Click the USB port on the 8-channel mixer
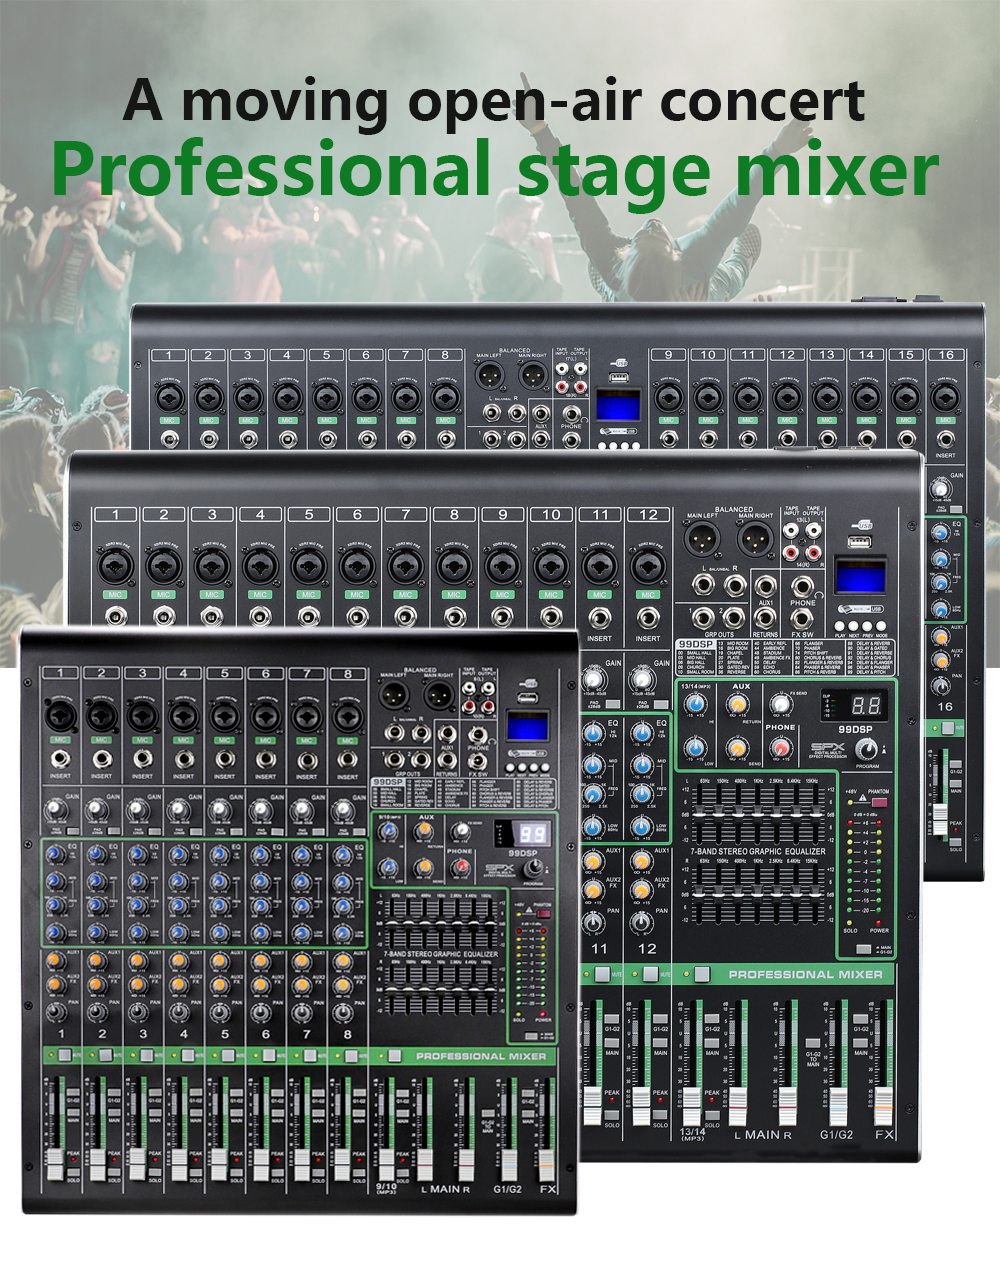 [x=528, y=698]
